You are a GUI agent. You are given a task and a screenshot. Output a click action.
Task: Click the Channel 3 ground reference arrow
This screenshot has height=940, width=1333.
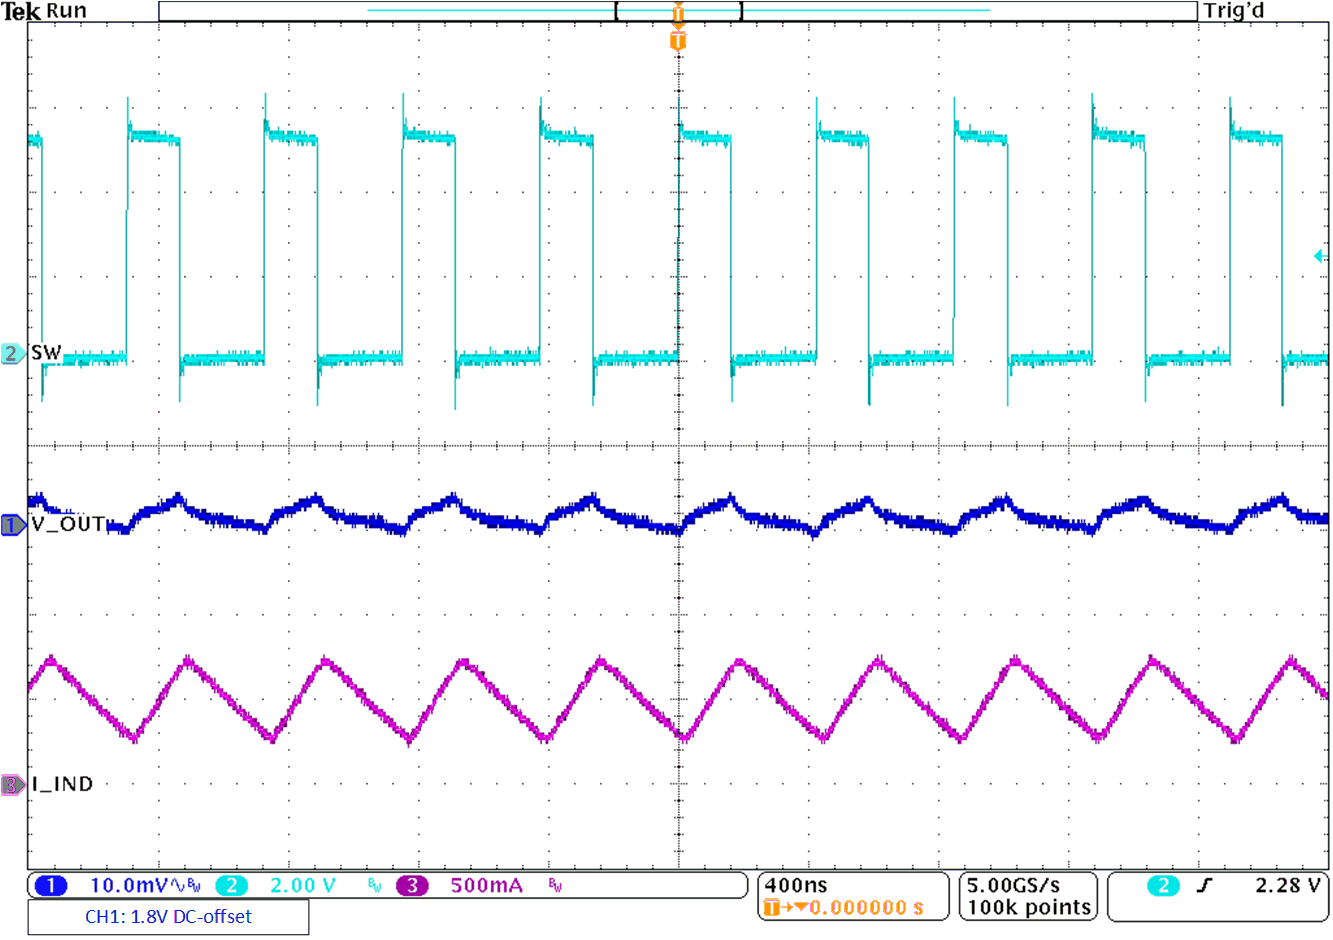pyautogui.click(x=10, y=786)
